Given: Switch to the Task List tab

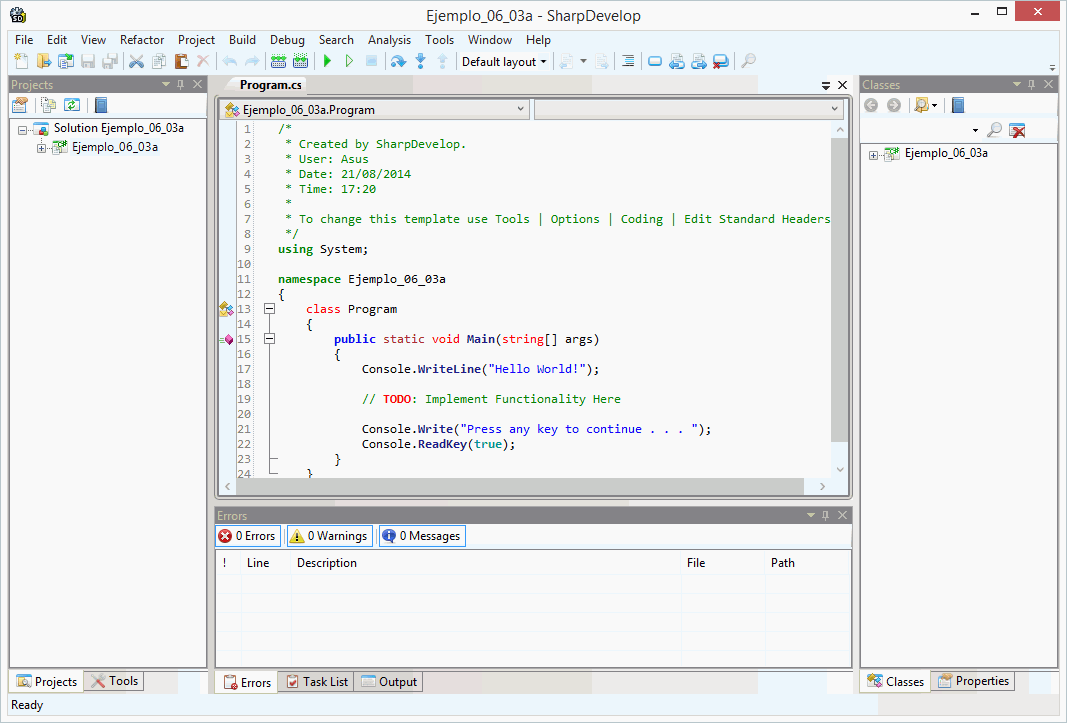Looking at the screenshot, I should [316, 682].
